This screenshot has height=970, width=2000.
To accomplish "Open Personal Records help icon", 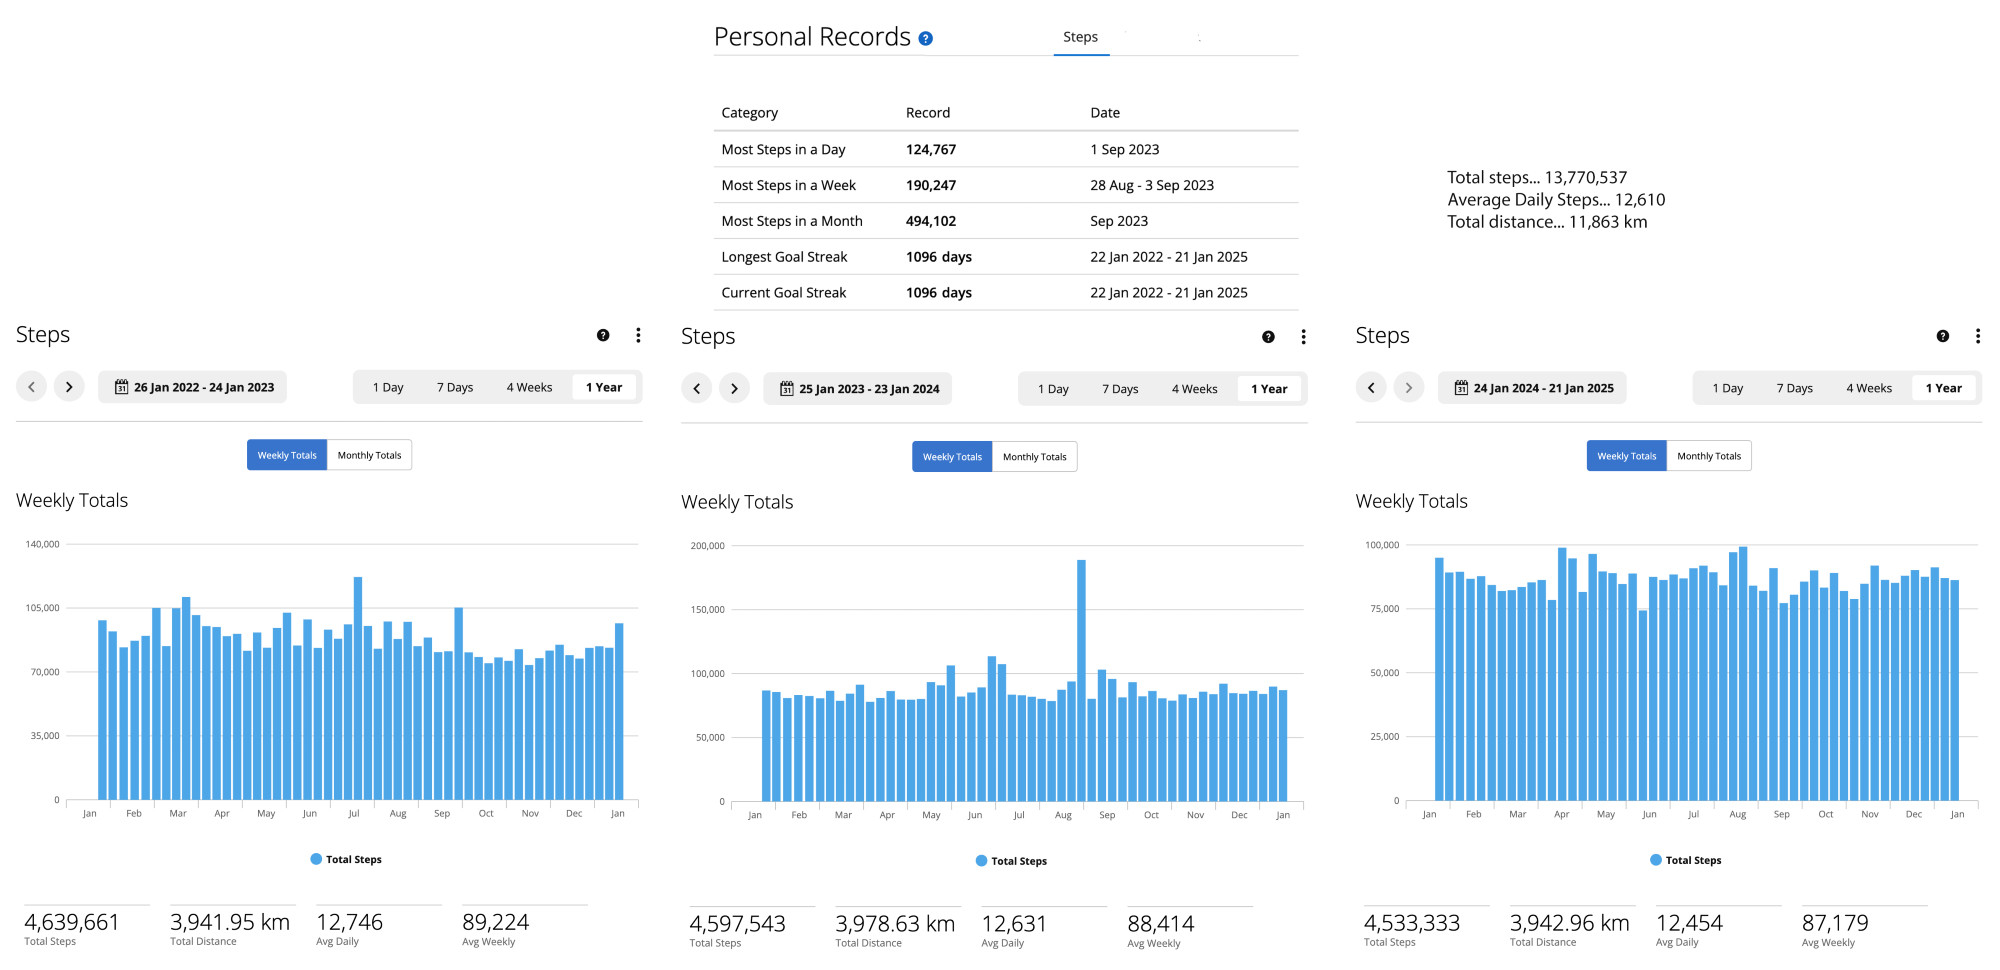I will click(926, 39).
